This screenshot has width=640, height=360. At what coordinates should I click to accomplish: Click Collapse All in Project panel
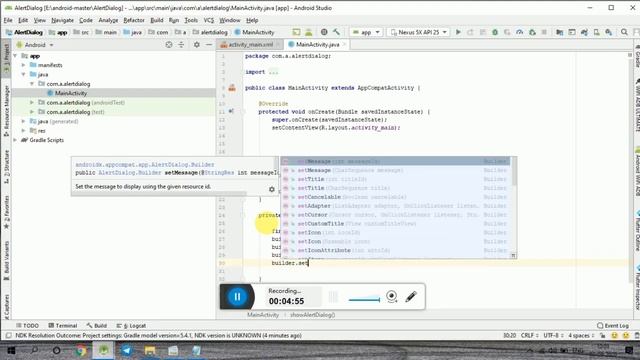181,44
